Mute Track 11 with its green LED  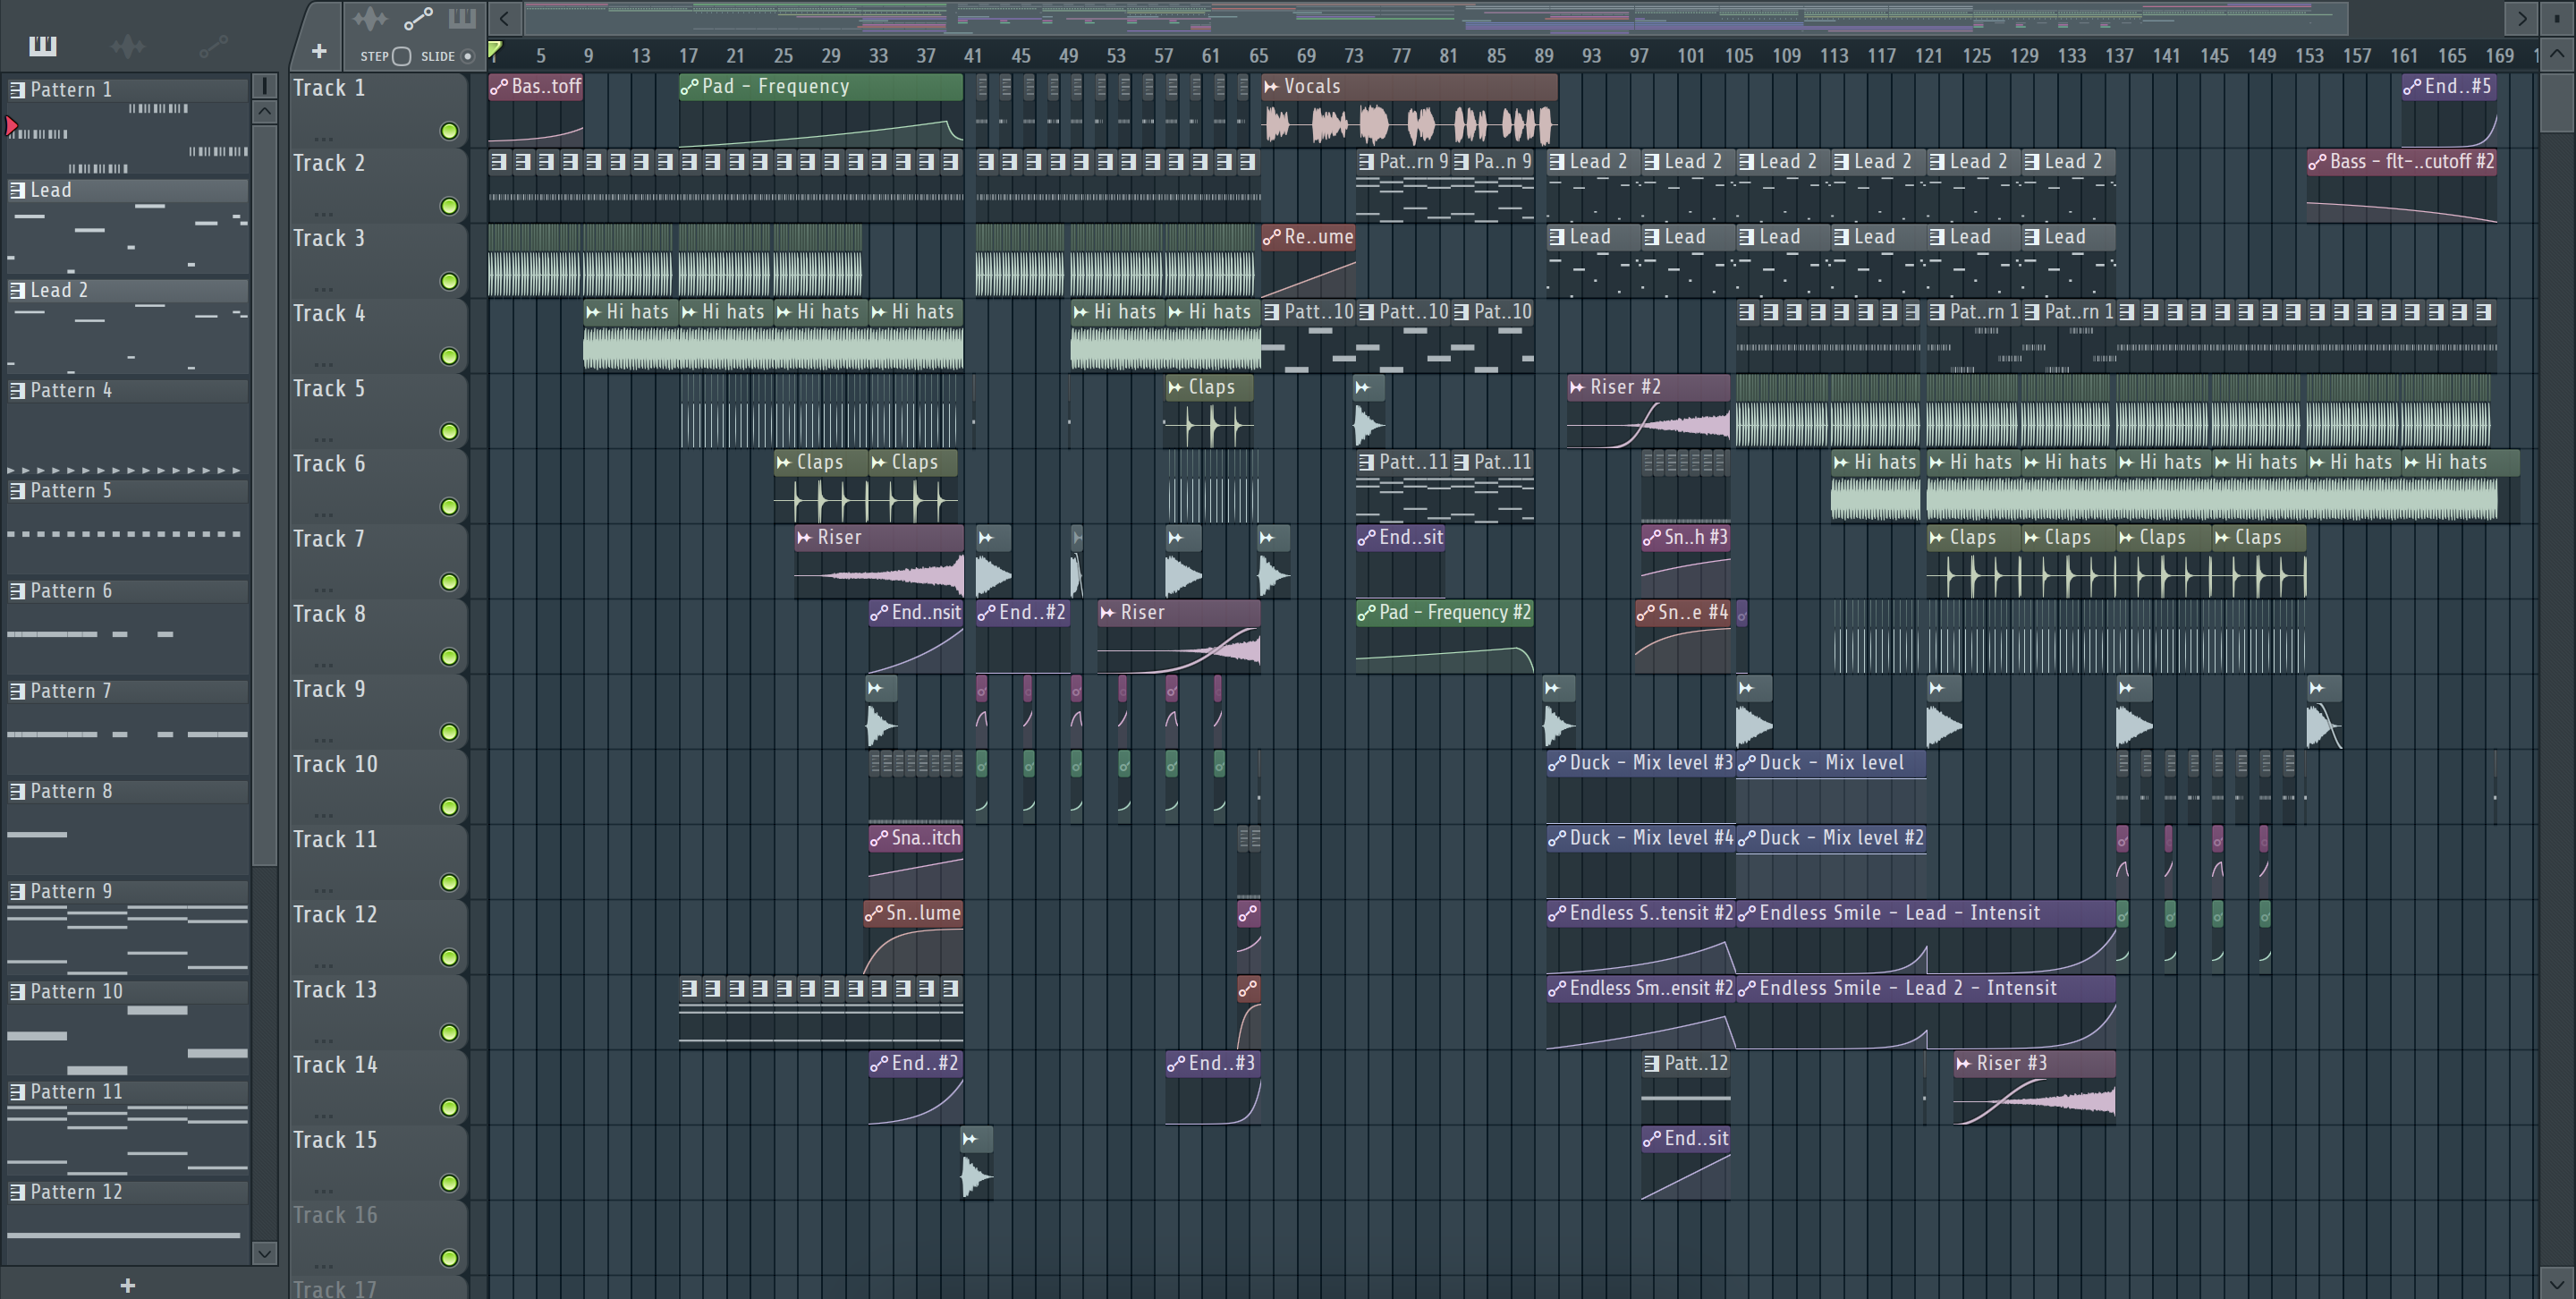(x=449, y=883)
